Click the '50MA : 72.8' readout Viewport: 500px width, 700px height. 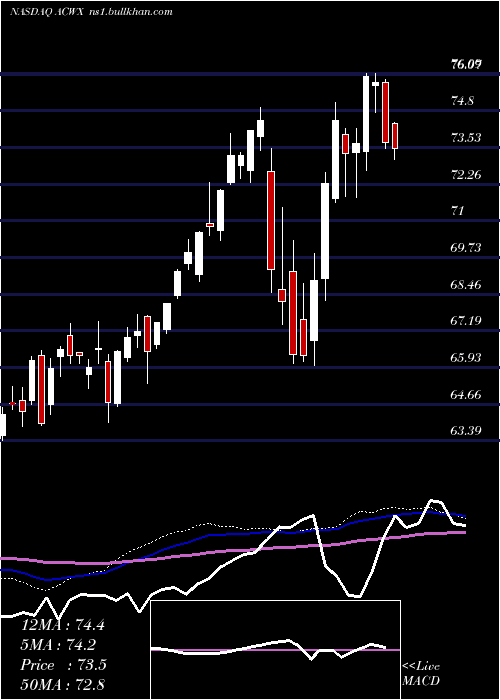click(63, 685)
